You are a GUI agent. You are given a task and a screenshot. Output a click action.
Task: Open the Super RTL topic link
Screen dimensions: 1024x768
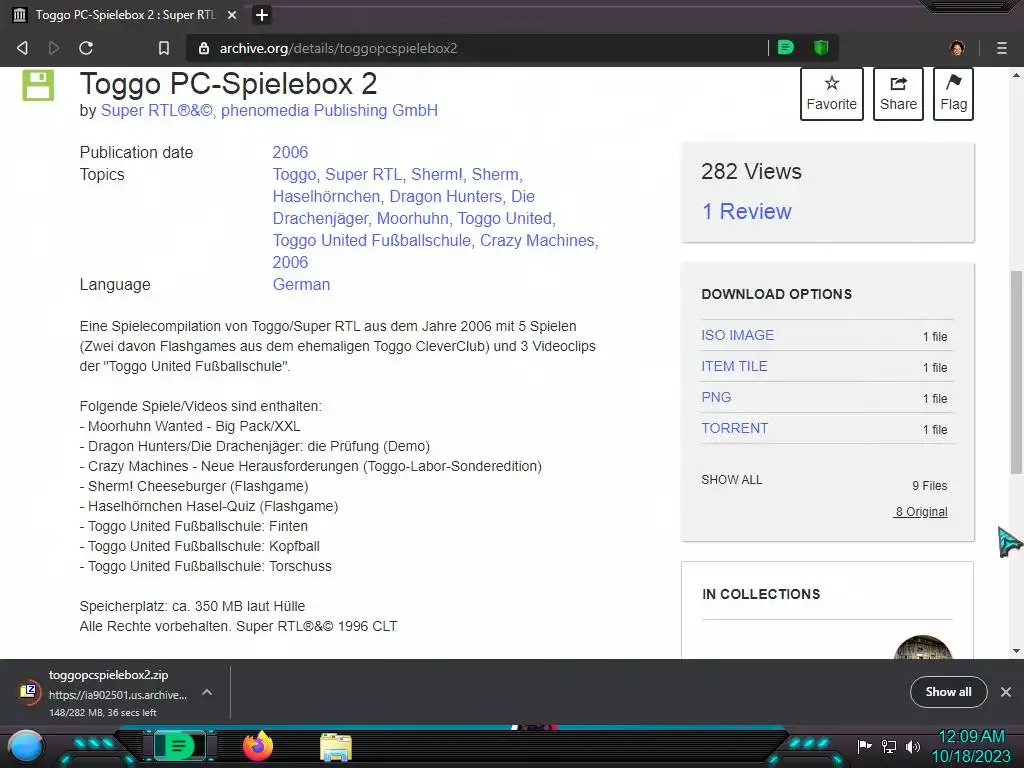click(364, 174)
